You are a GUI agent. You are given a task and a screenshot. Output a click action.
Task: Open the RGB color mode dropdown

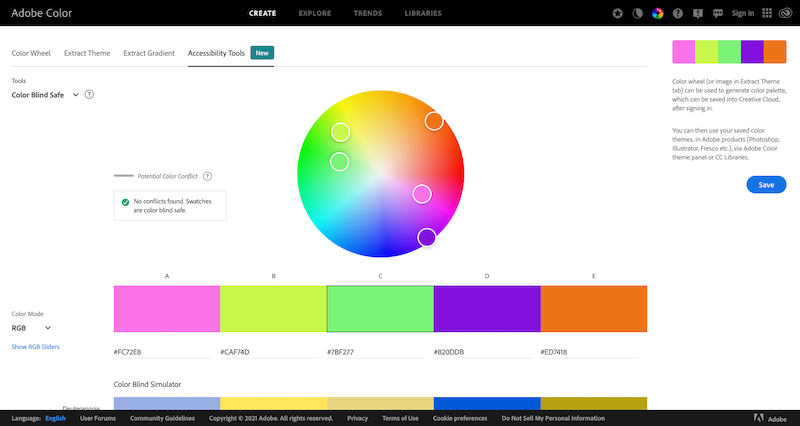coord(31,328)
